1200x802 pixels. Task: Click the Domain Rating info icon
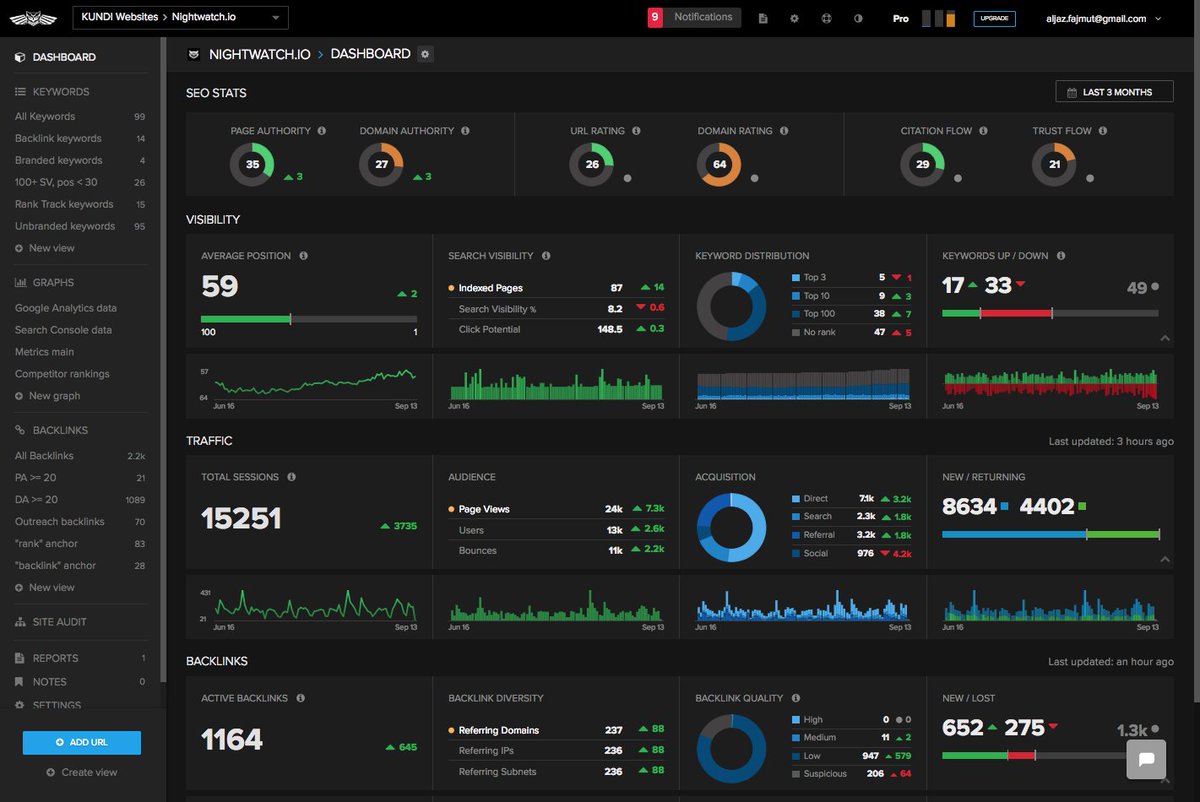(x=784, y=131)
